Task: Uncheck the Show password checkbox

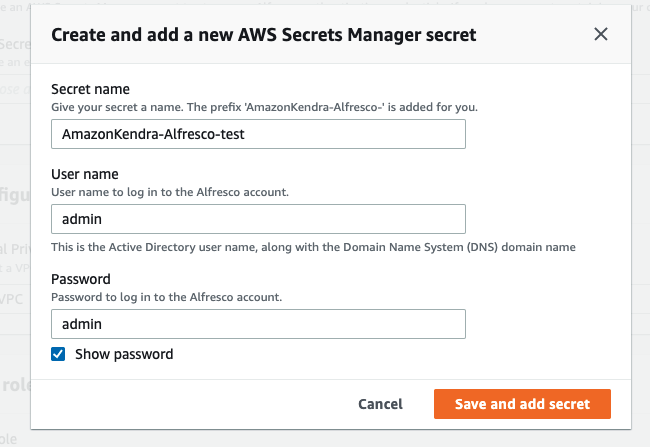Action: (x=59, y=354)
